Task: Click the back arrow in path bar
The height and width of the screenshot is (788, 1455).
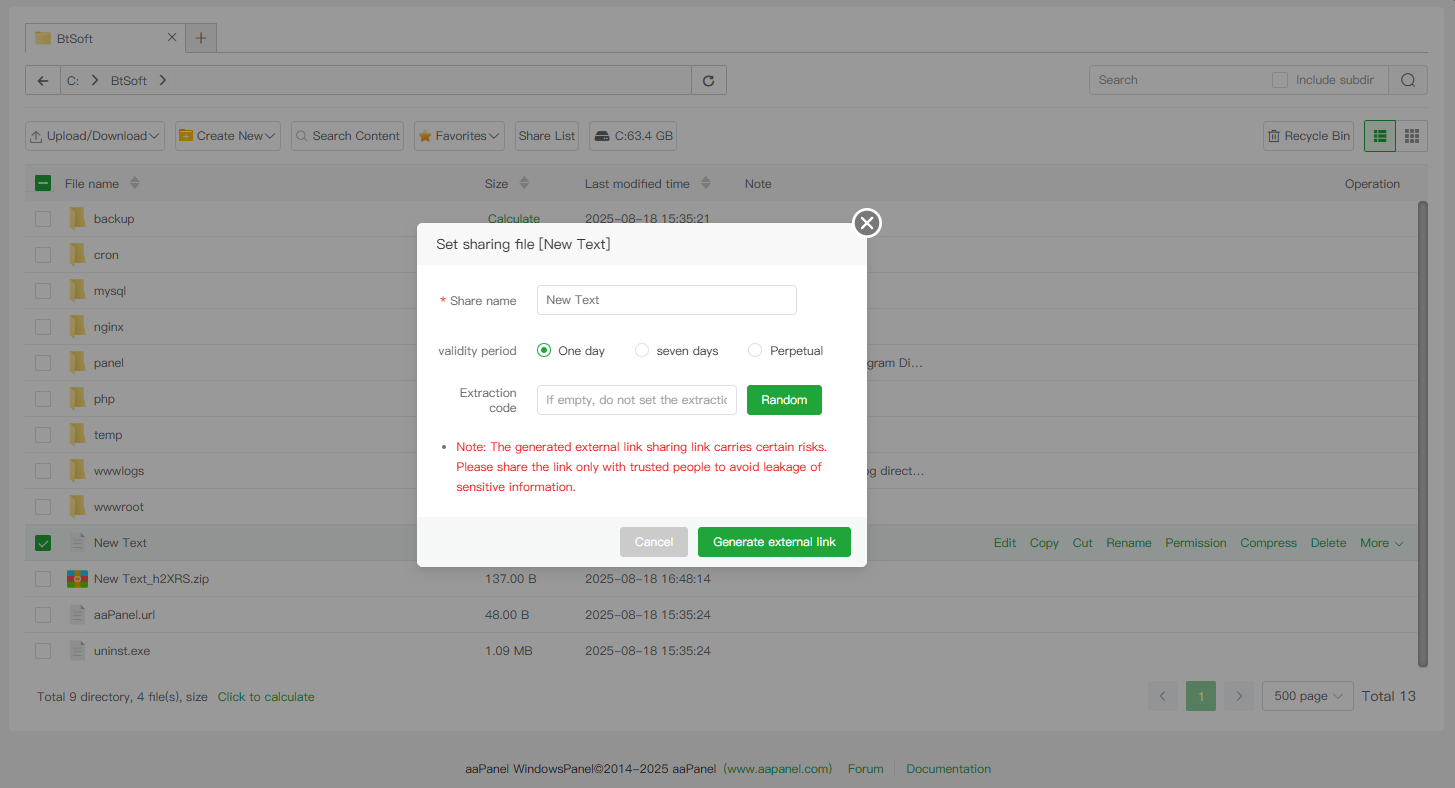Action: coord(43,81)
